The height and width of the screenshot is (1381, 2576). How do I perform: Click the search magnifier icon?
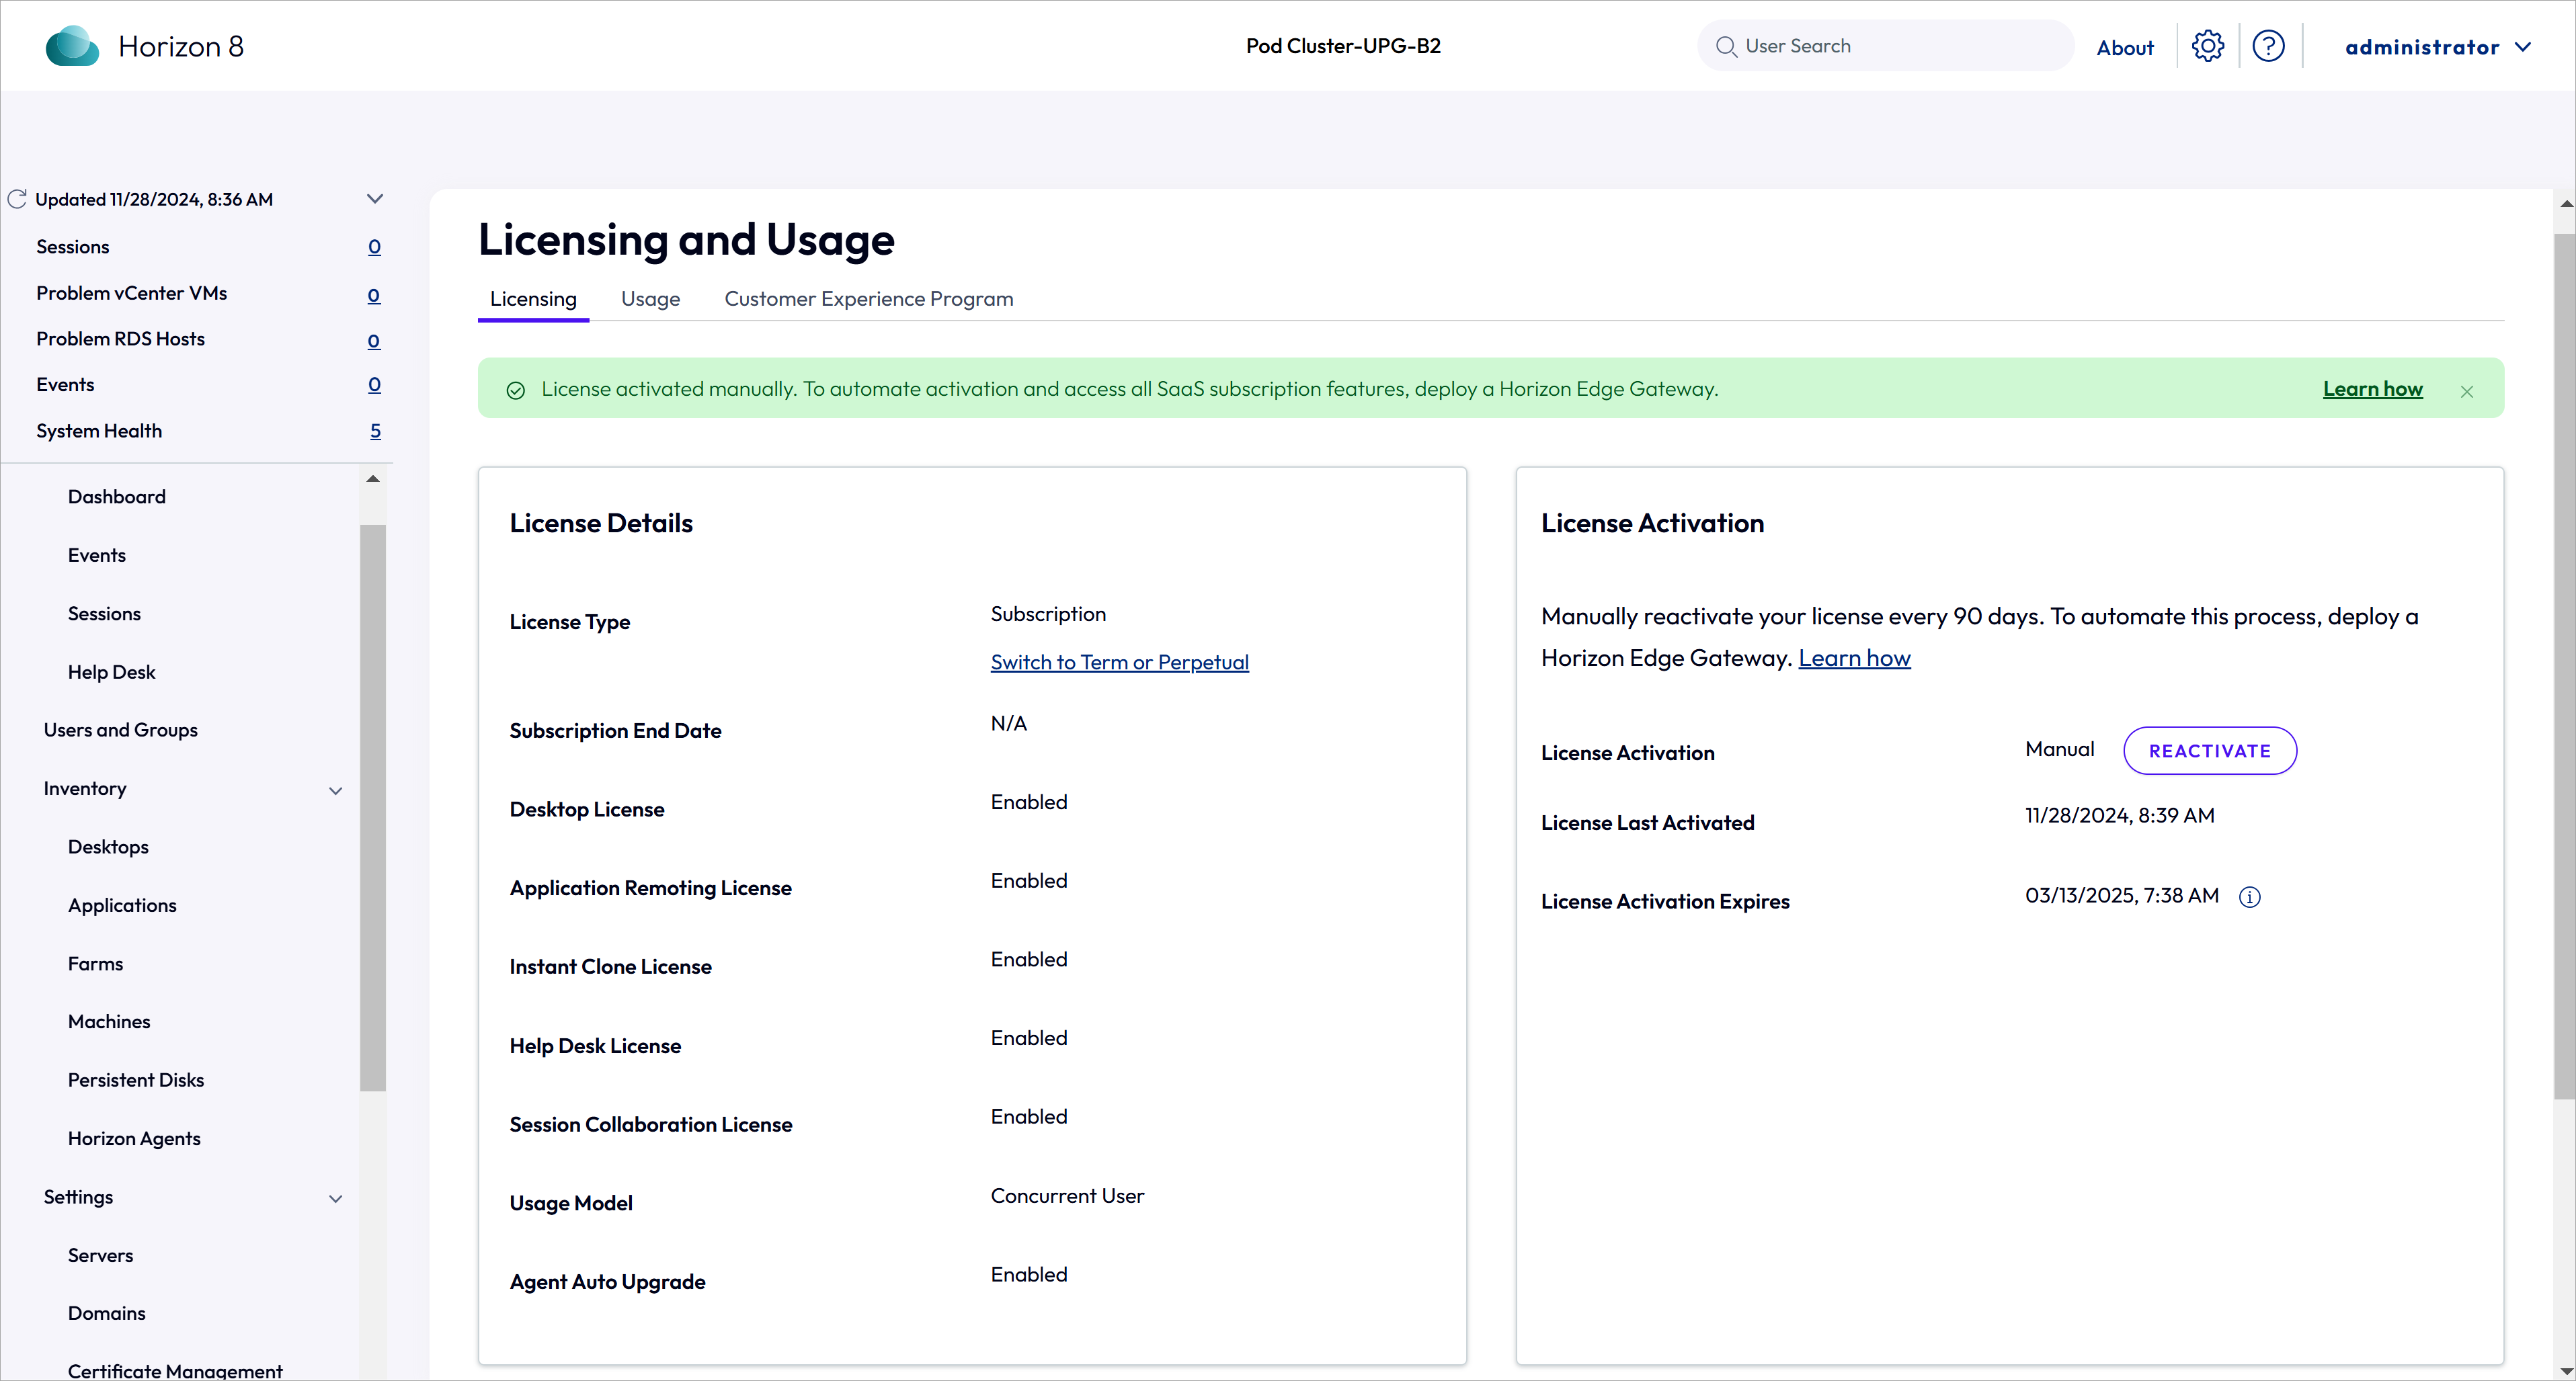(x=1726, y=46)
